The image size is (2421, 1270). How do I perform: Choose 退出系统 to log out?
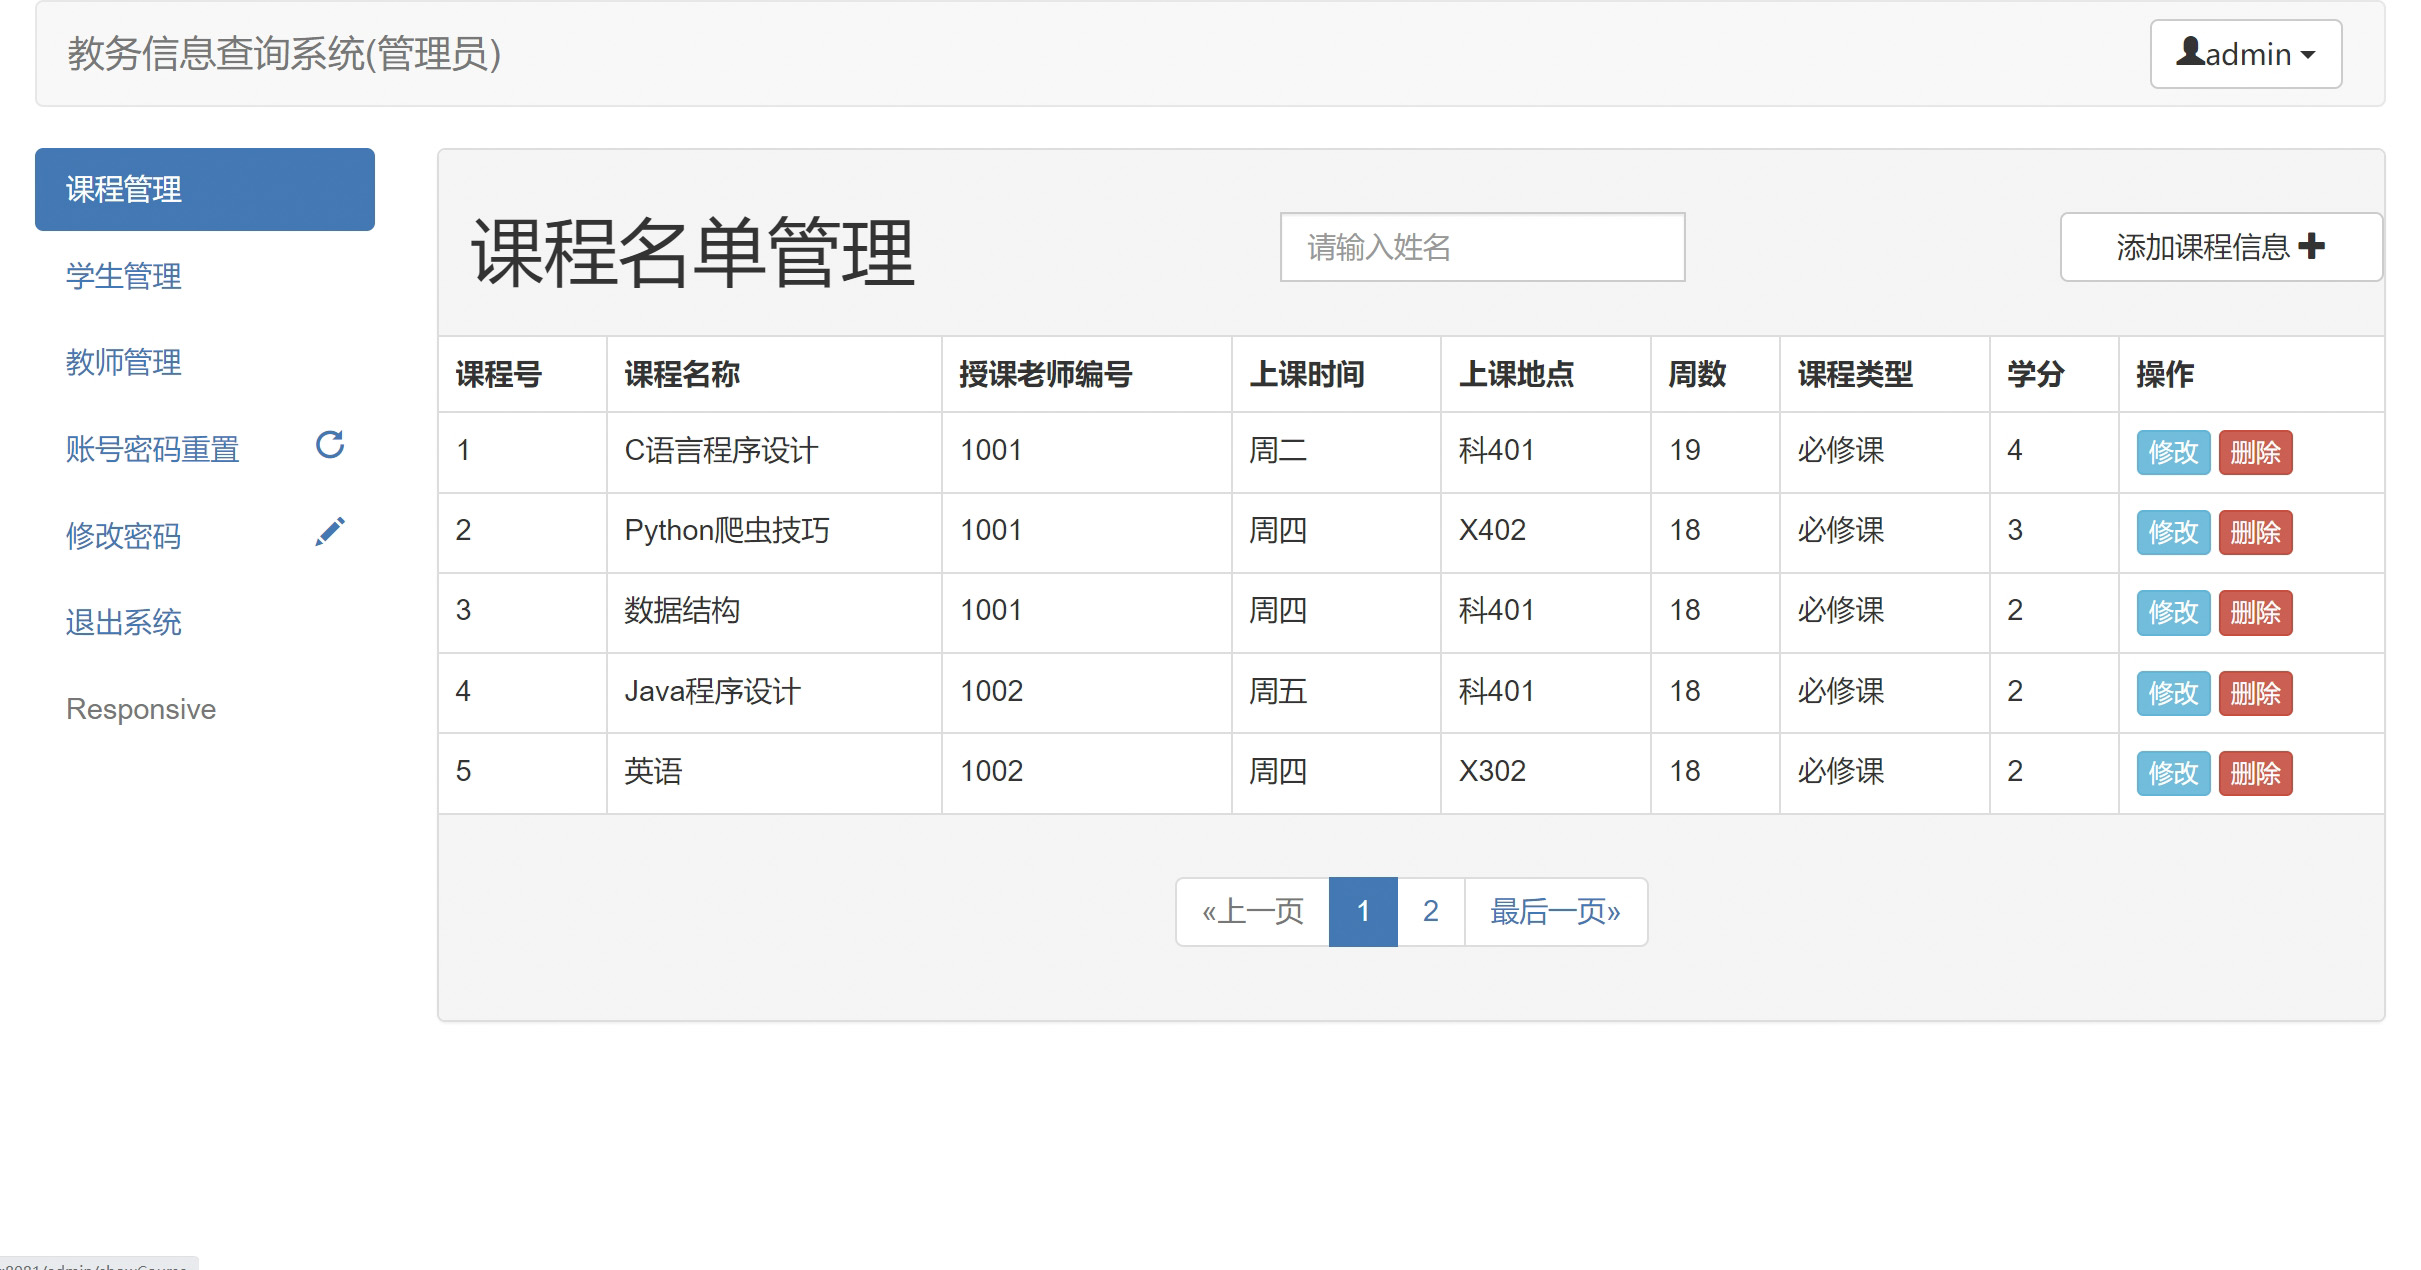tap(205, 622)
